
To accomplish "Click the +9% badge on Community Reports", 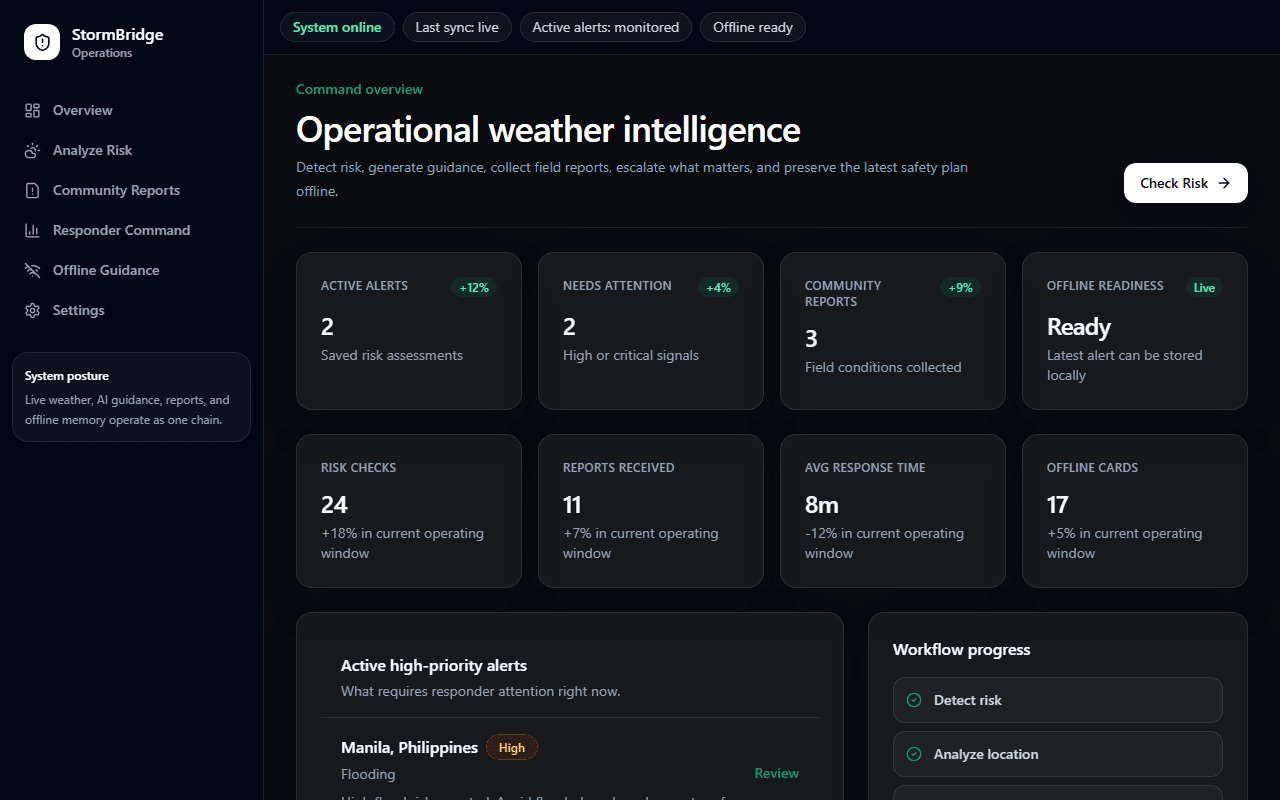I will tap(960, 288).
